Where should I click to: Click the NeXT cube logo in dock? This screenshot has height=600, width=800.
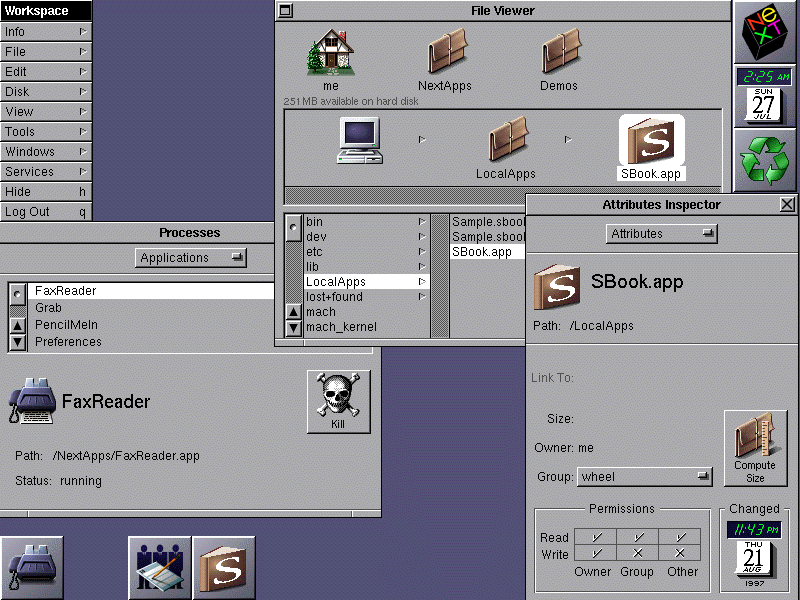pos(765,32)
